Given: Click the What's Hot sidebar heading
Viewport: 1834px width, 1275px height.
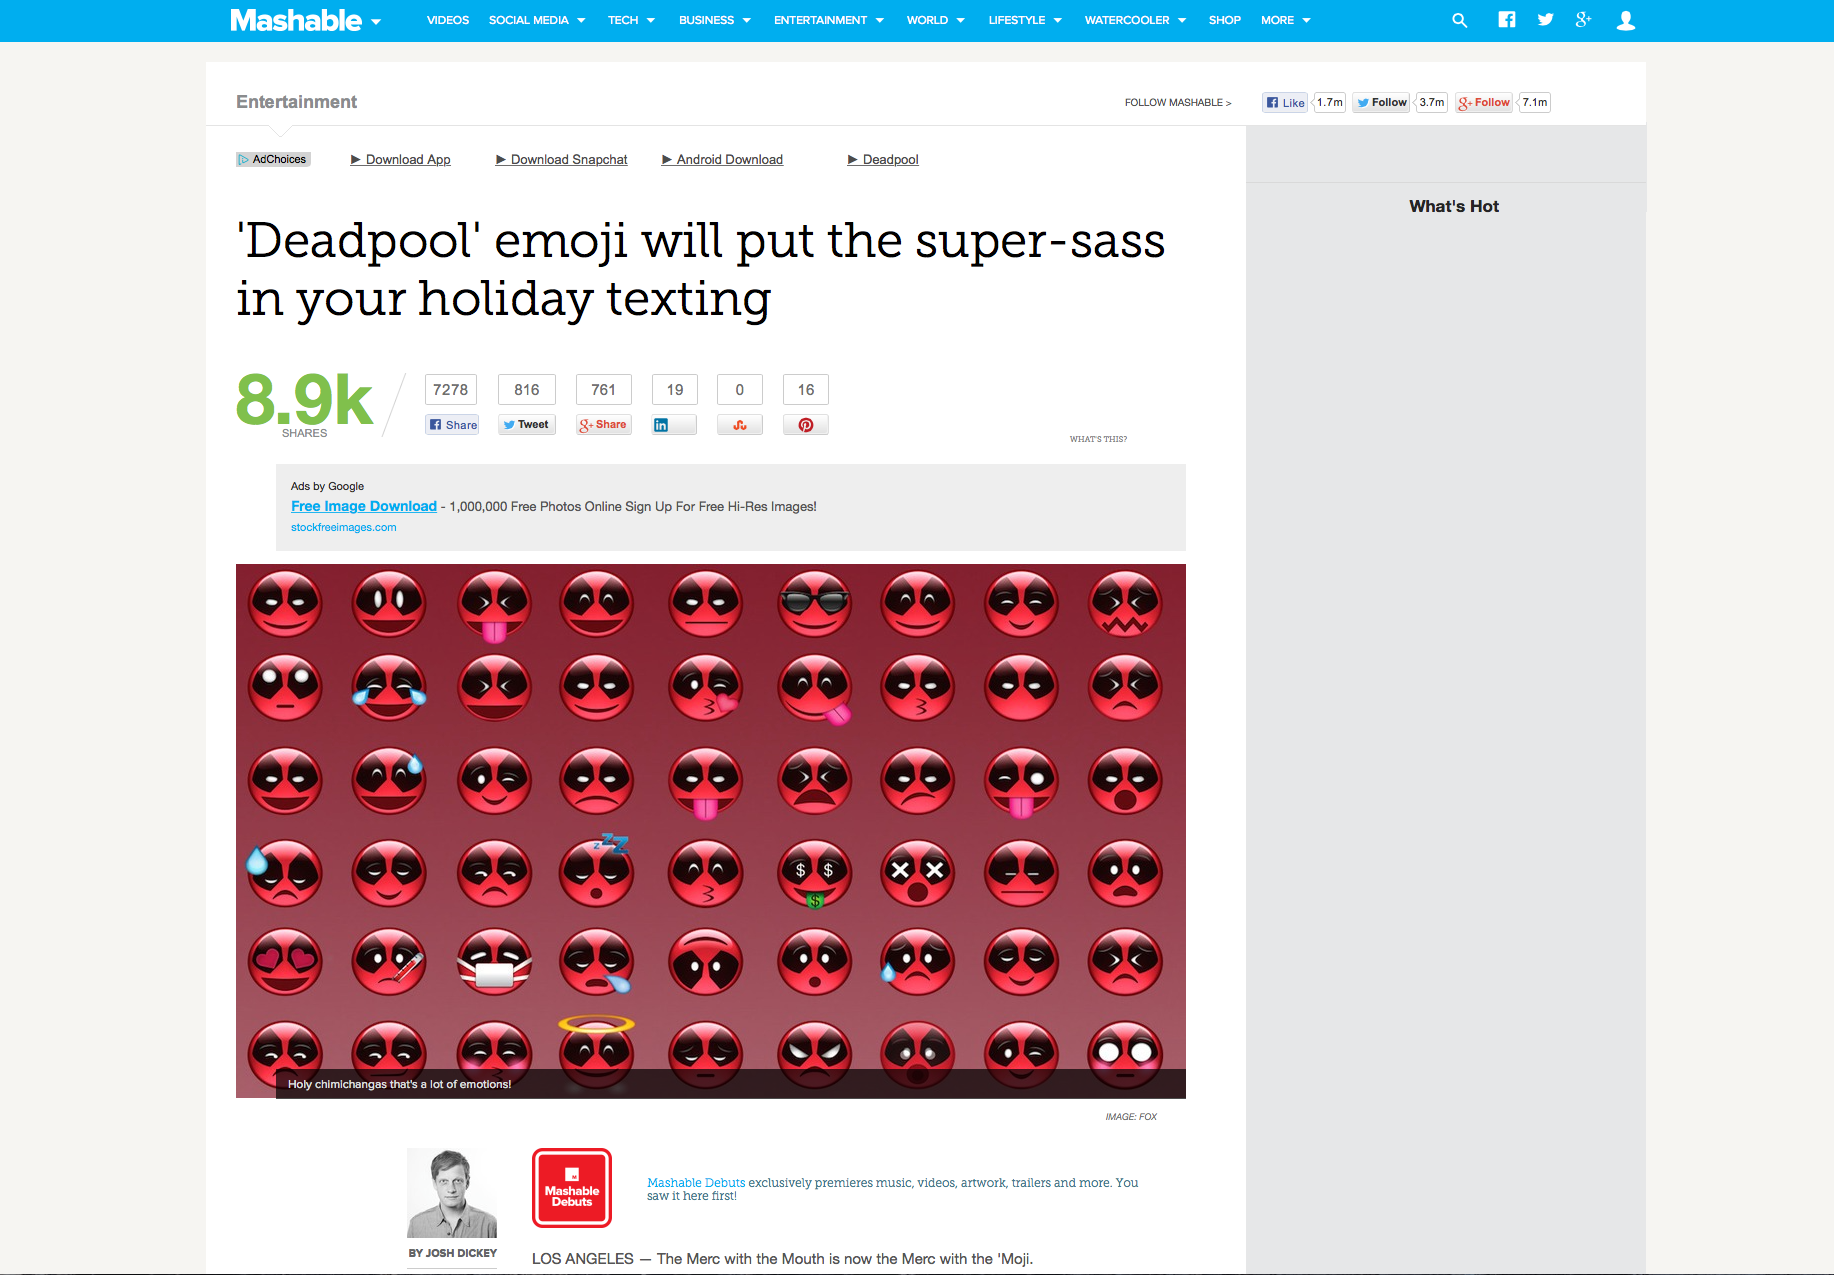Looking at the screenshot, I should point(1454,206).
